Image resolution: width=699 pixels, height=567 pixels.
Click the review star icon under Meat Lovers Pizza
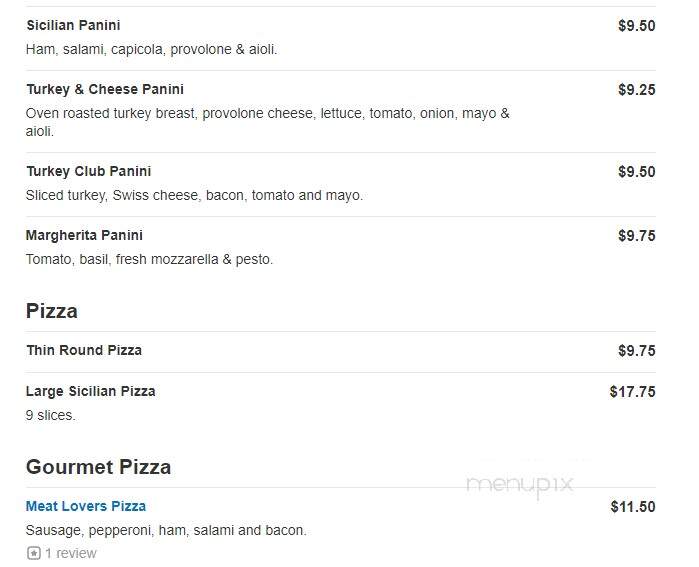click(33, 553)
